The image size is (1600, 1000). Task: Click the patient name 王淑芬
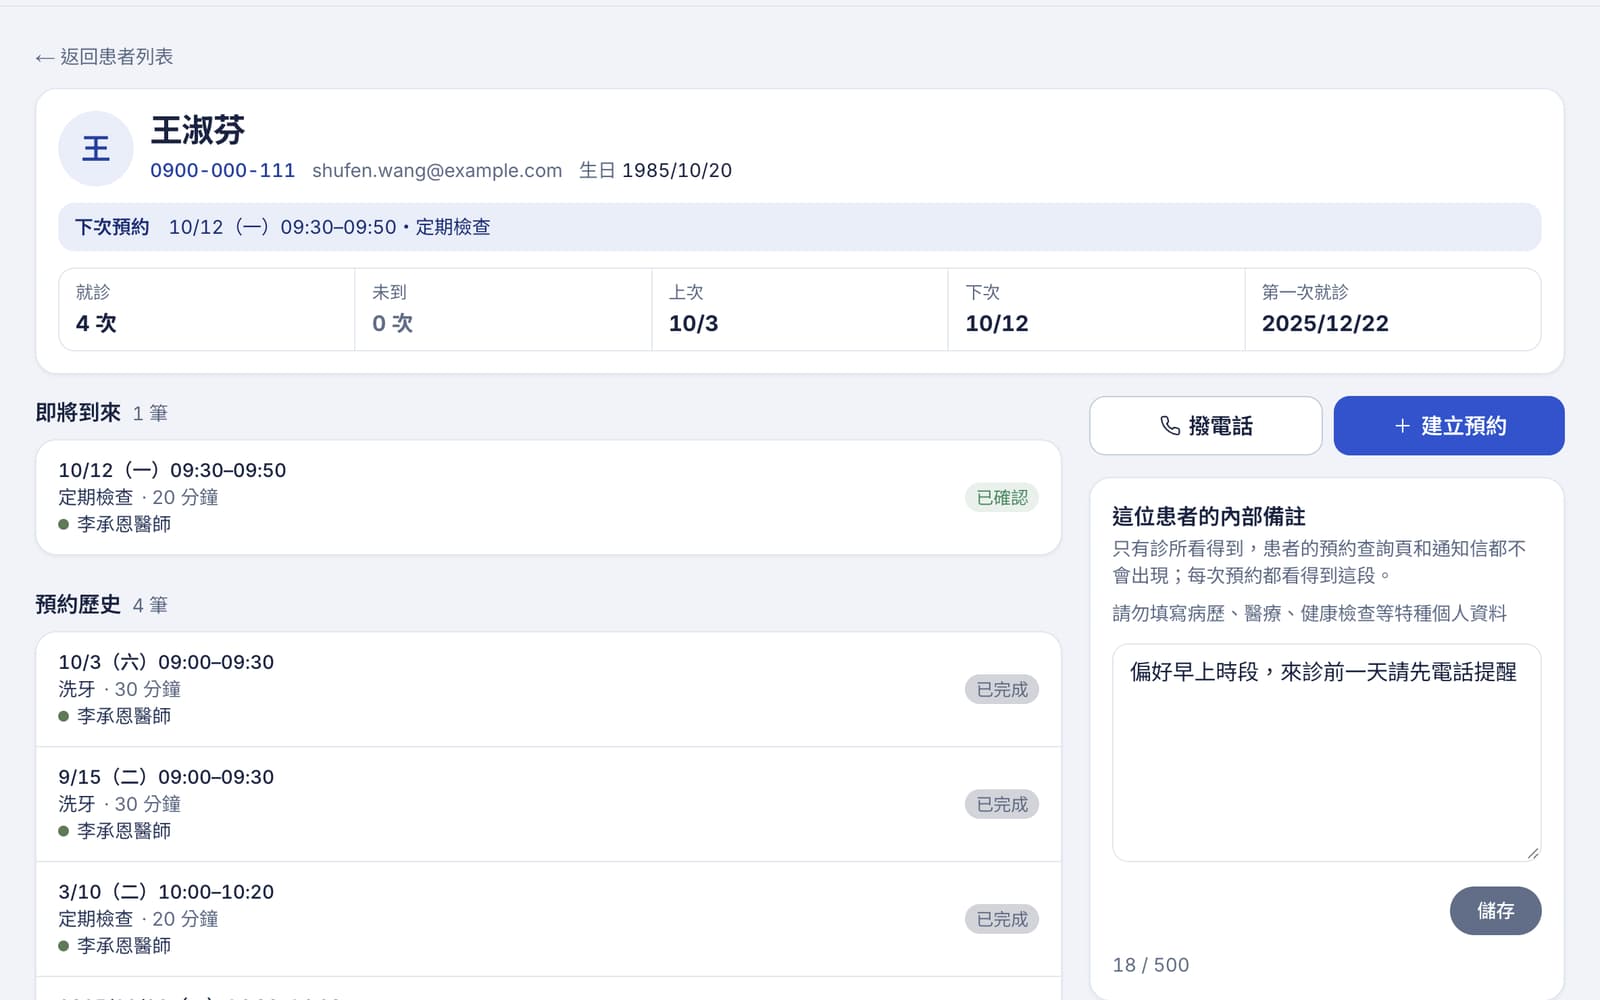click(x=198, y=130)
